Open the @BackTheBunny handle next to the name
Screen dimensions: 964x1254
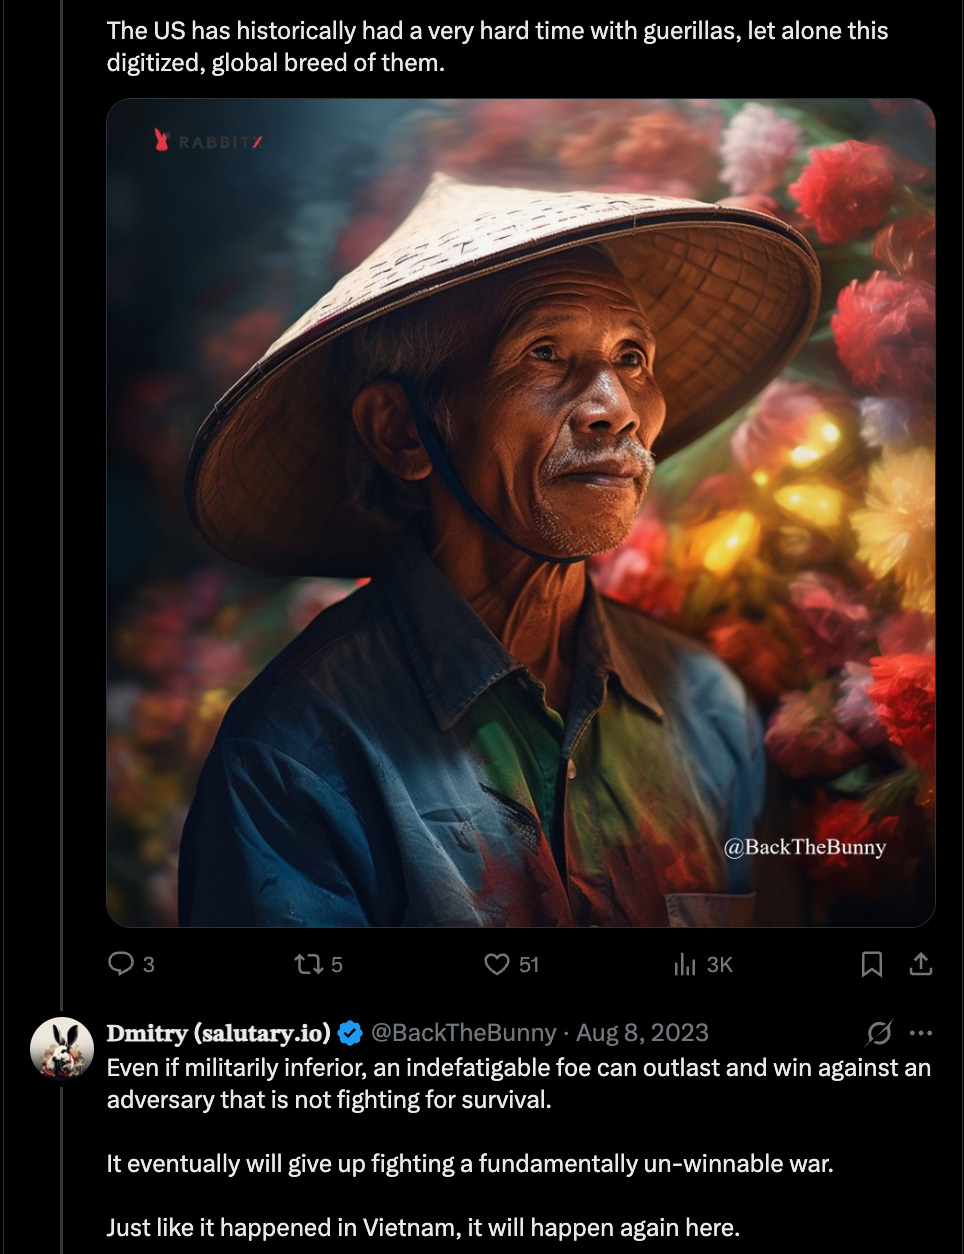463,1033
